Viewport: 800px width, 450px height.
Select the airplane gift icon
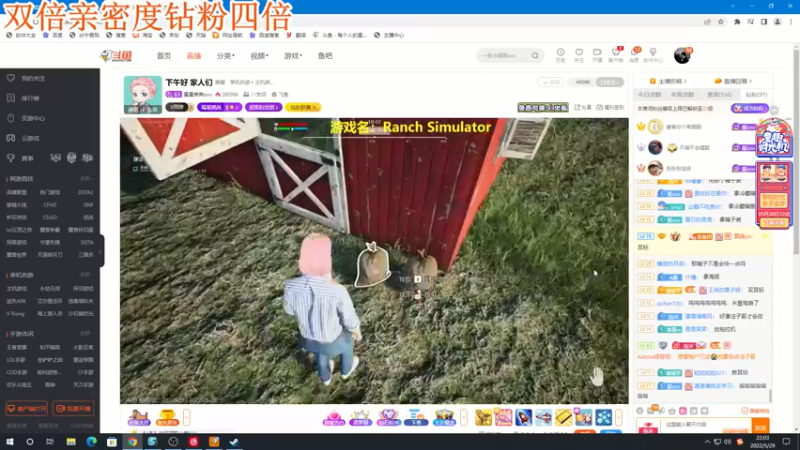click(543, 417)
